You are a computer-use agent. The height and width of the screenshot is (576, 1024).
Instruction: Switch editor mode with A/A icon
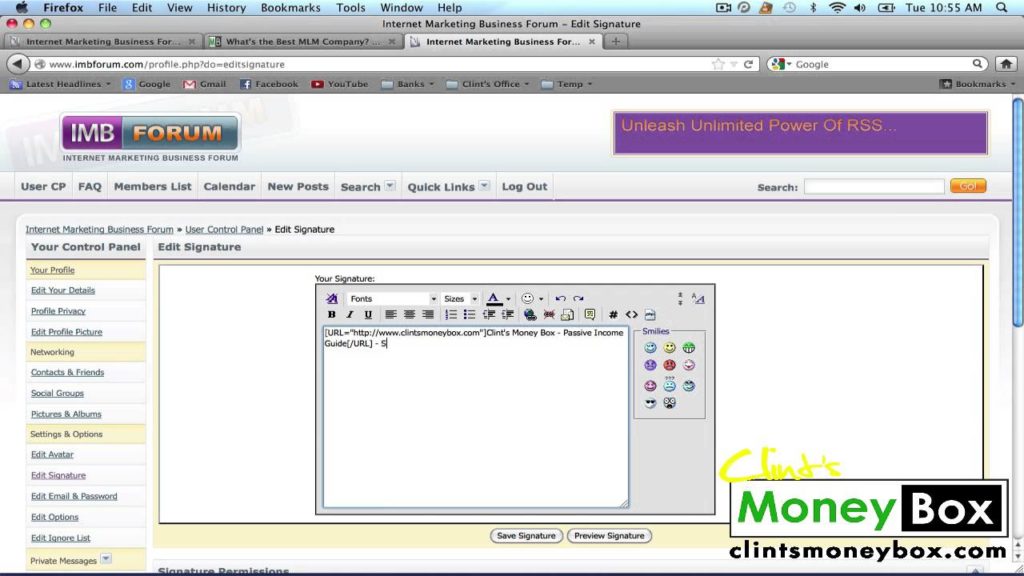(x=697, y=298)
